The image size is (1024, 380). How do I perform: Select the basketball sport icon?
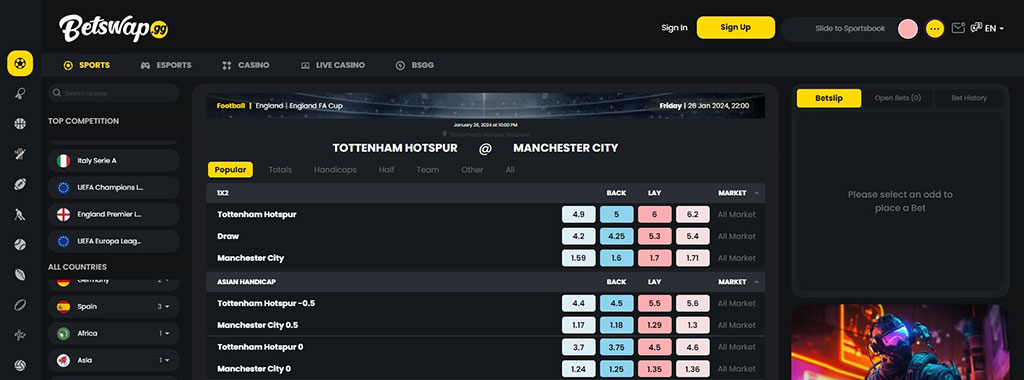(x=20, y=123)
